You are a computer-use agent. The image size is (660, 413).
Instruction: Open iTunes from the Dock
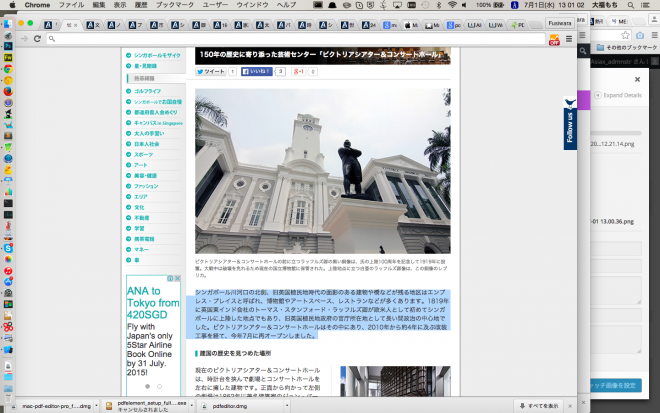(x=8, y=271)
